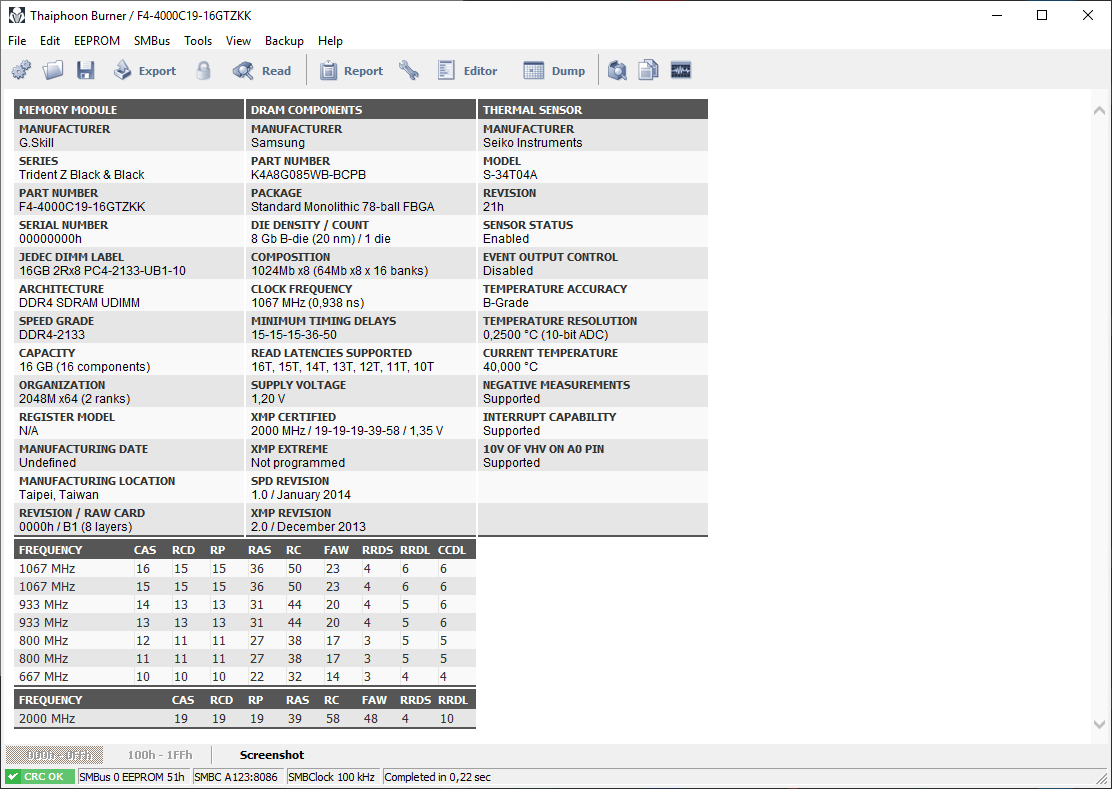Click the copy documents icon
This screenshot has width=1112, height=789.
pyautogui.click(x=648, y=70)
